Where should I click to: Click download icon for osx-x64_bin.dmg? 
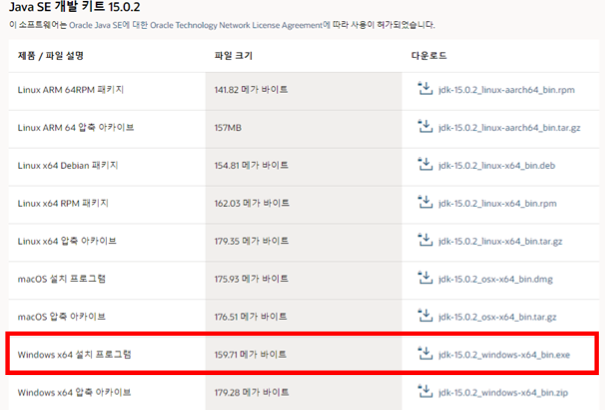[x=426, y=278]
